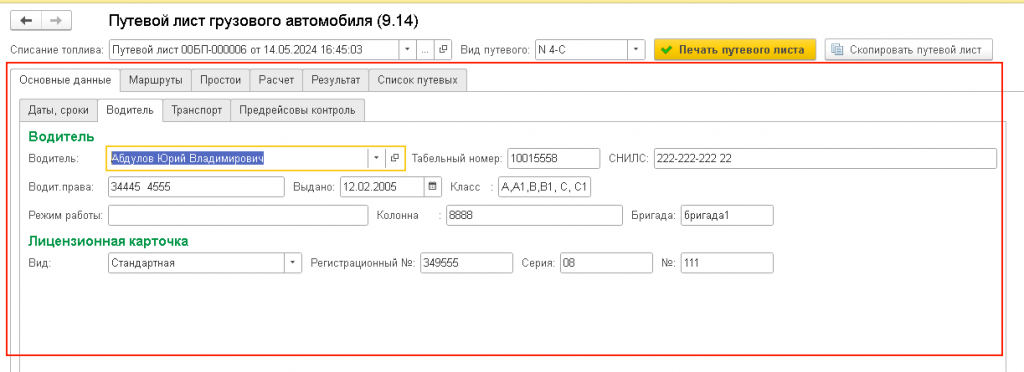Switch to the Транспорт subtab
Screen dimensions: 1024x372
pos(197,110)
